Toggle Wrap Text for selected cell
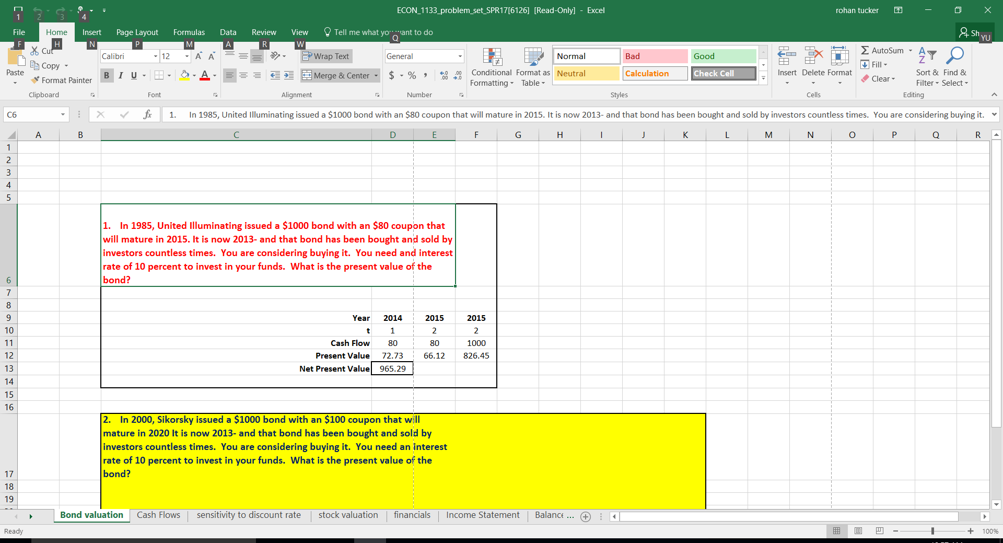The width and height of the screenshot is (1003, 543). pyautogui.click(x=326, y=56)
